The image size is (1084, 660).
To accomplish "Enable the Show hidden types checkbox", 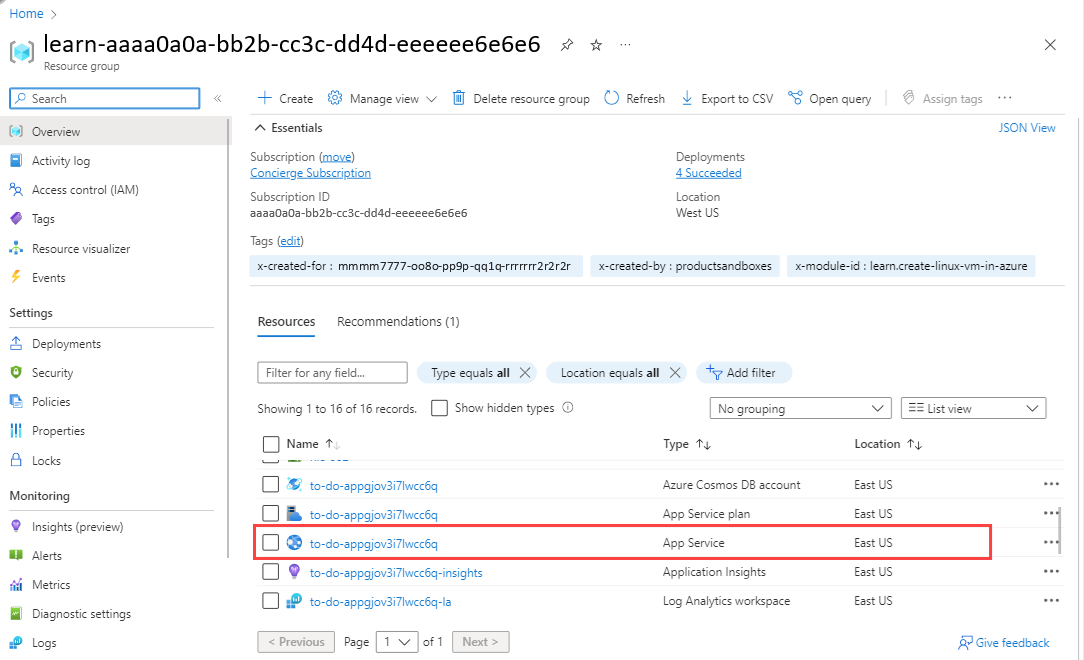I will tap(439, 408).
